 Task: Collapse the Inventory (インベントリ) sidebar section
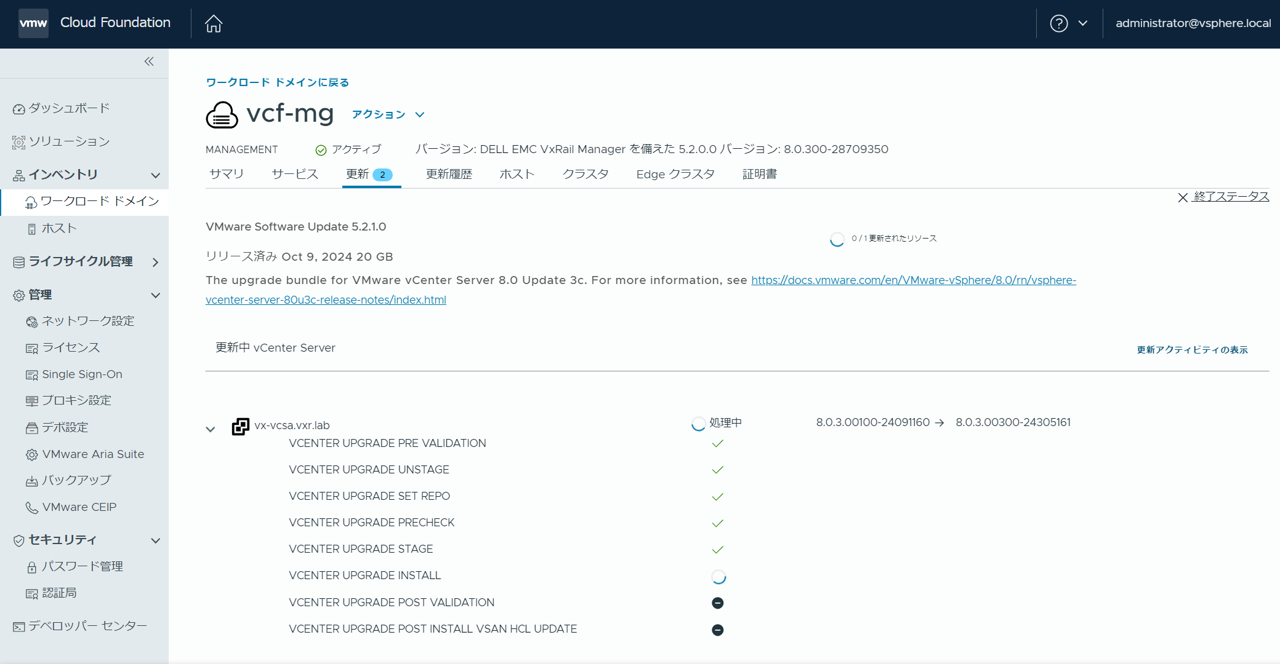(155, 175)
